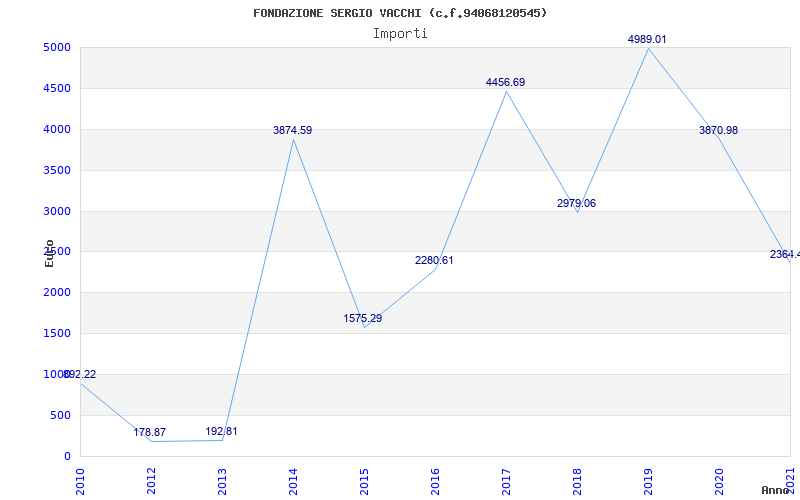Click the Anno x-axis title
Viewport: 800px width, 500px height.
pyautogui.click(x=775, y=490)
